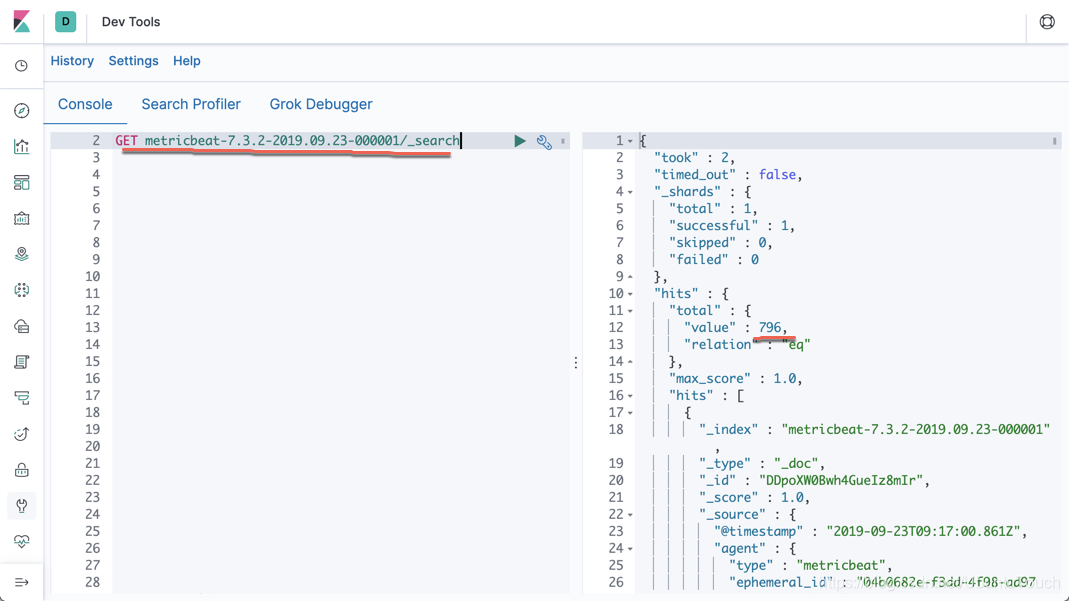Click in the GET metricbeat search request line

coord(288,140)
